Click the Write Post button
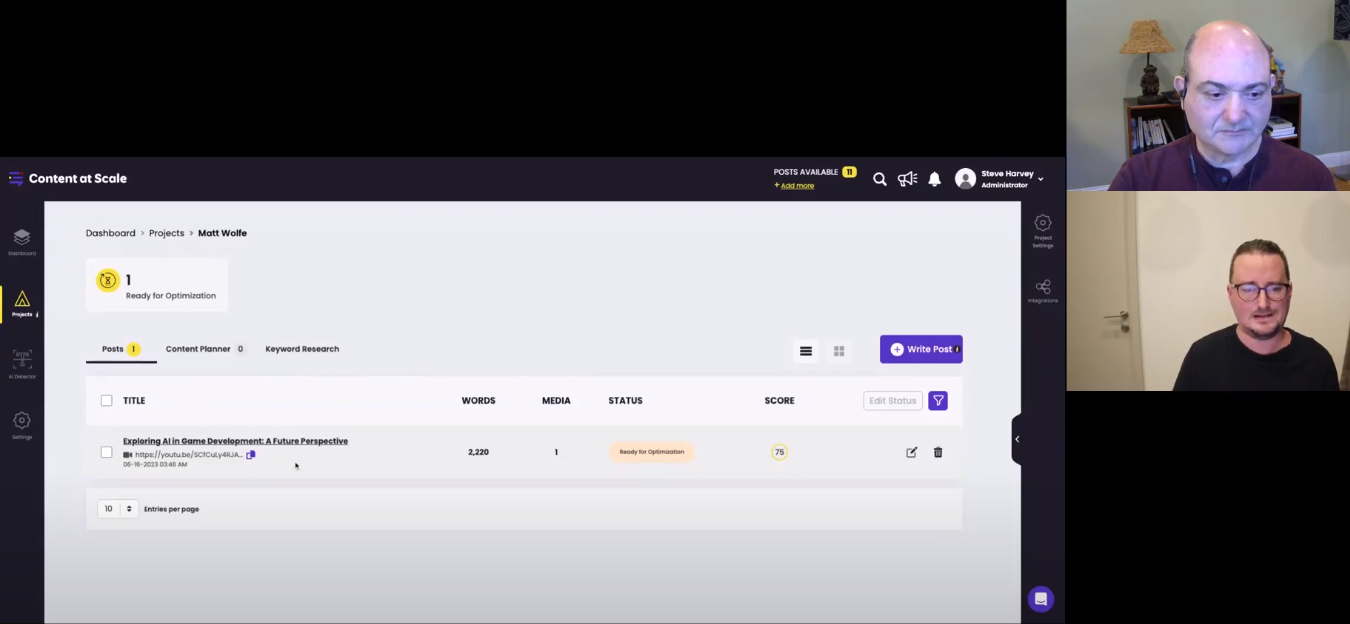The image size is (1350, 624). click(x=920, y=348)
